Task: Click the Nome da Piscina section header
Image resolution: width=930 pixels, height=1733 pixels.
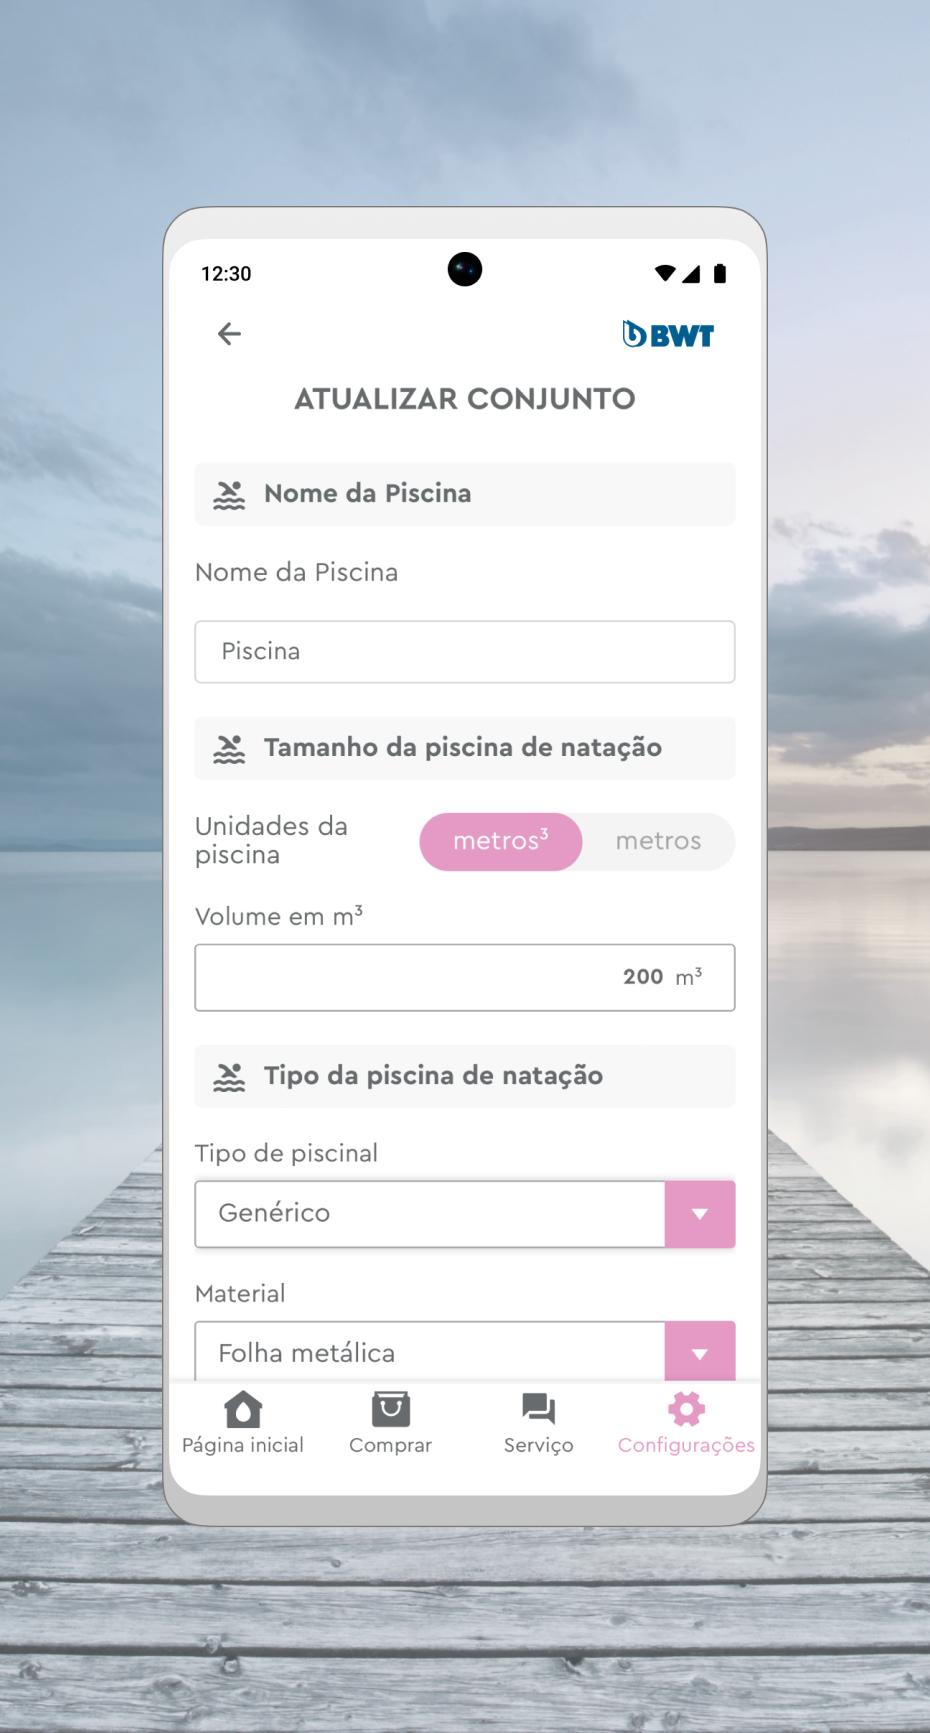Action: [465, 494]
